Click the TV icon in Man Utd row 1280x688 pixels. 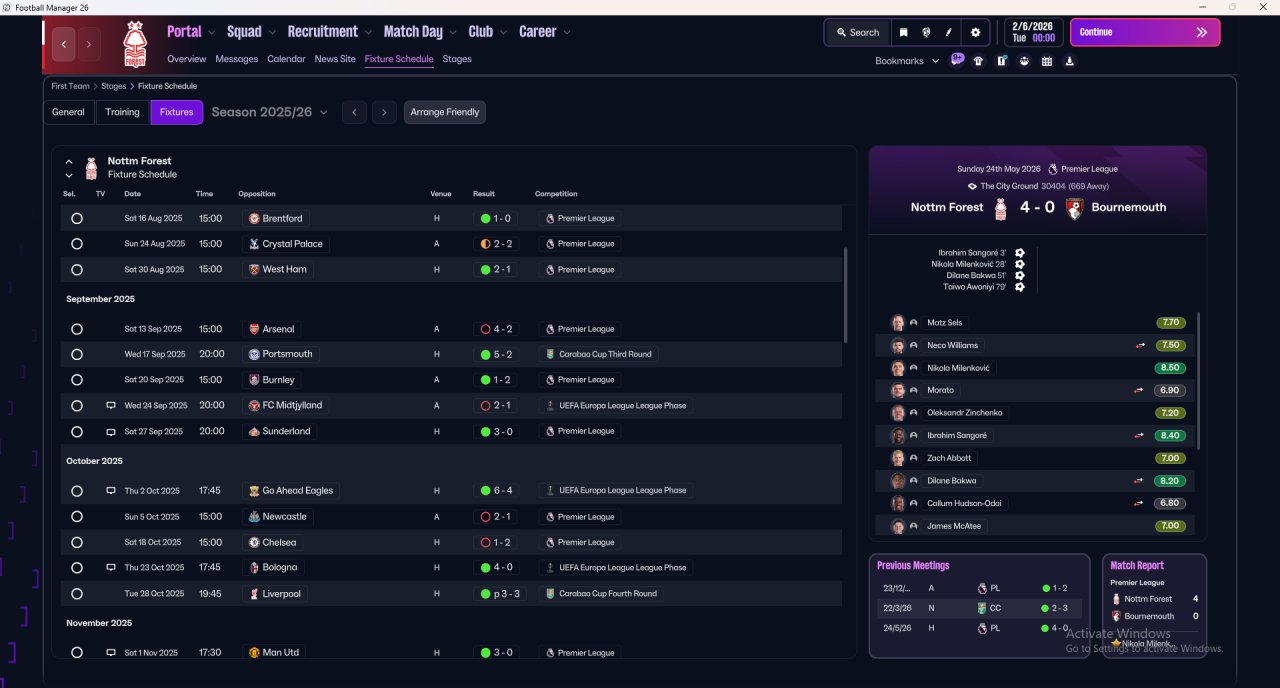(111, 653)
